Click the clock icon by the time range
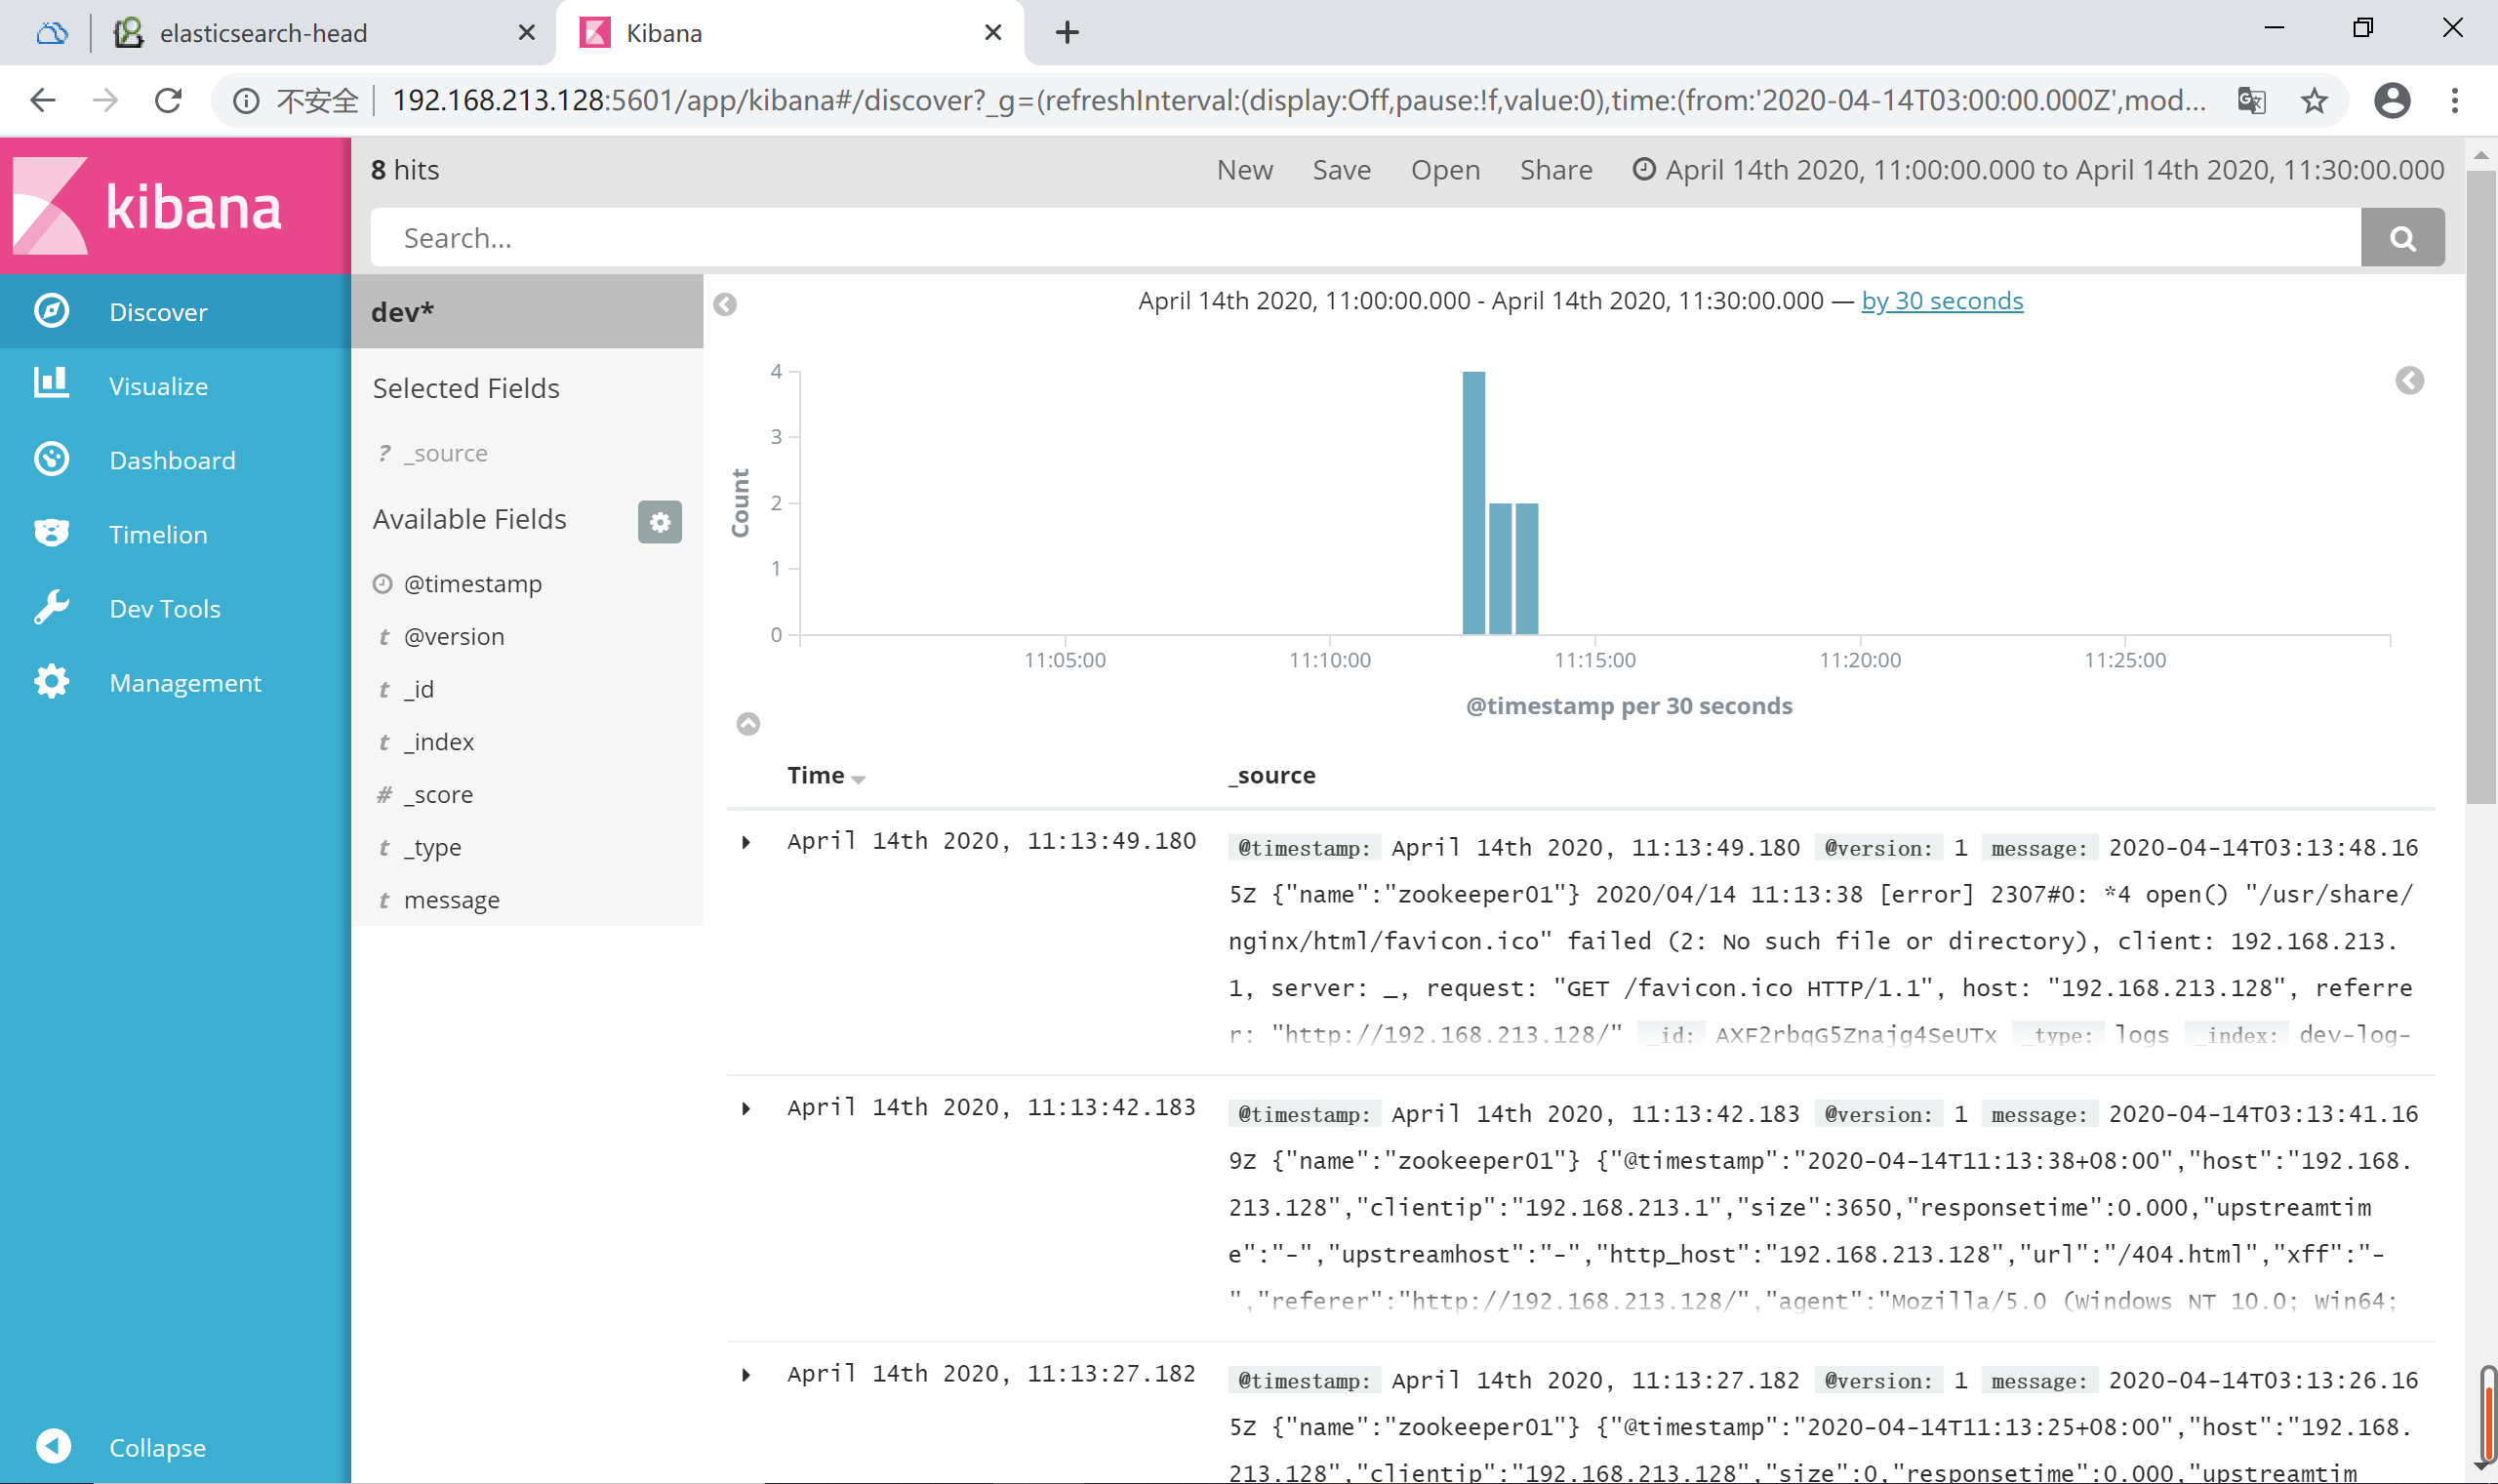 [1644, 169]
